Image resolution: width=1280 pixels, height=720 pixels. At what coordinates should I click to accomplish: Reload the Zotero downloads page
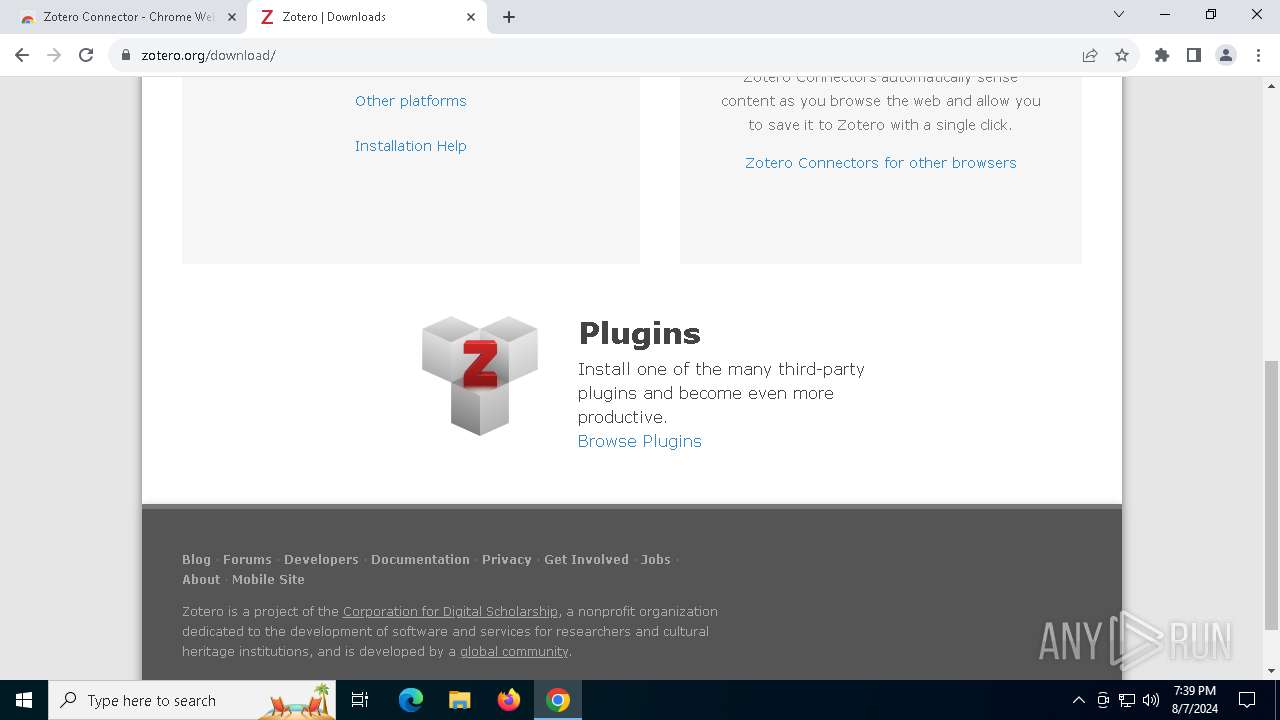point(86,55)
